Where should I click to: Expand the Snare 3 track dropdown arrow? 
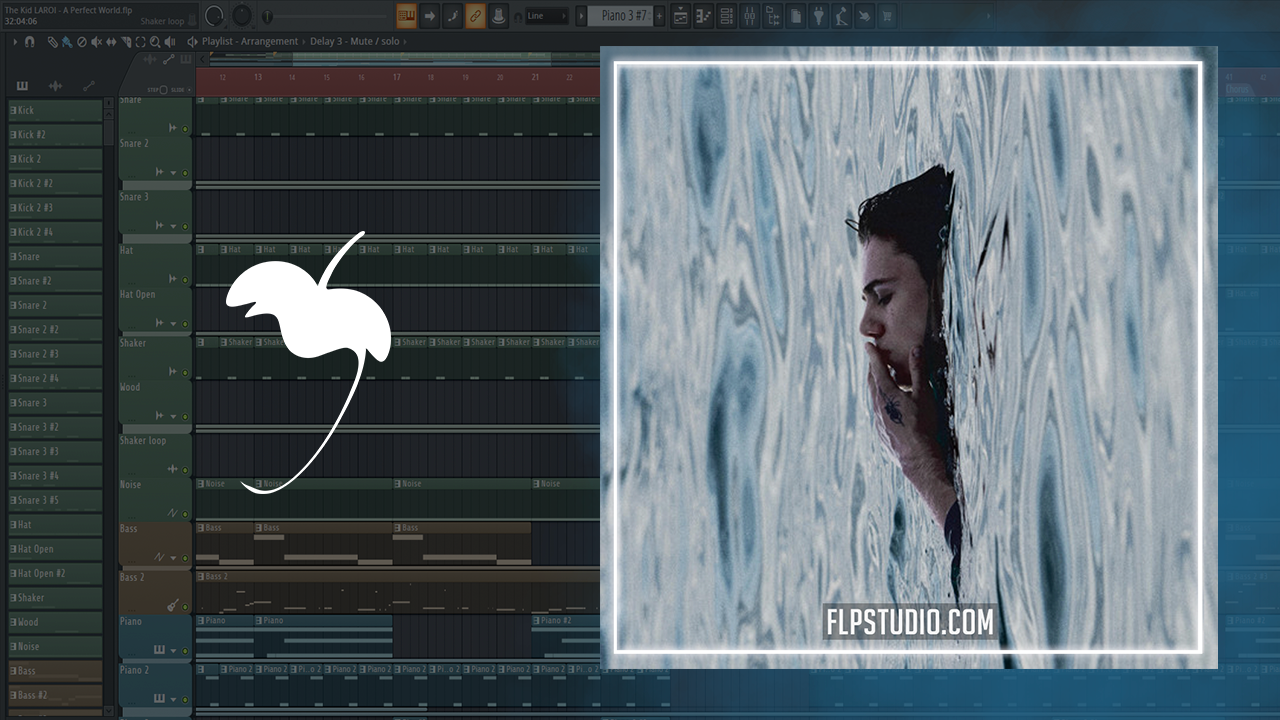tap(173, 227)
